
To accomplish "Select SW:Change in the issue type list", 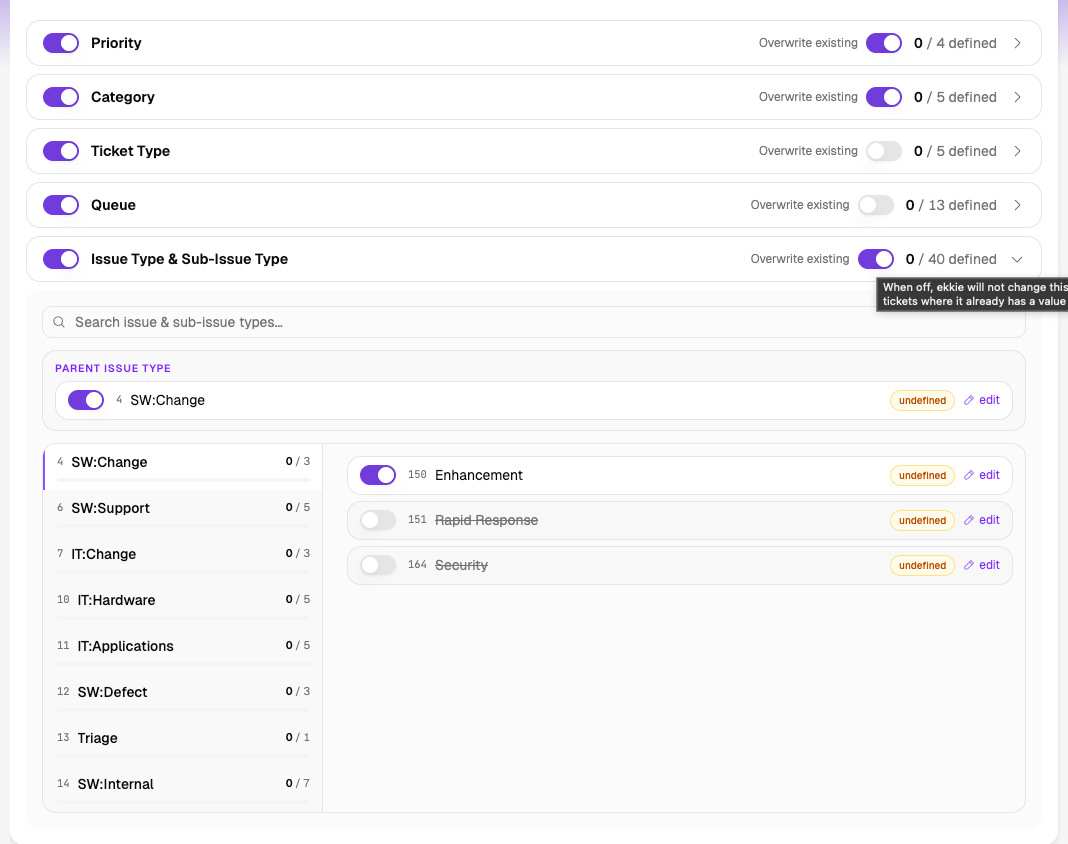I will point(183,466).
